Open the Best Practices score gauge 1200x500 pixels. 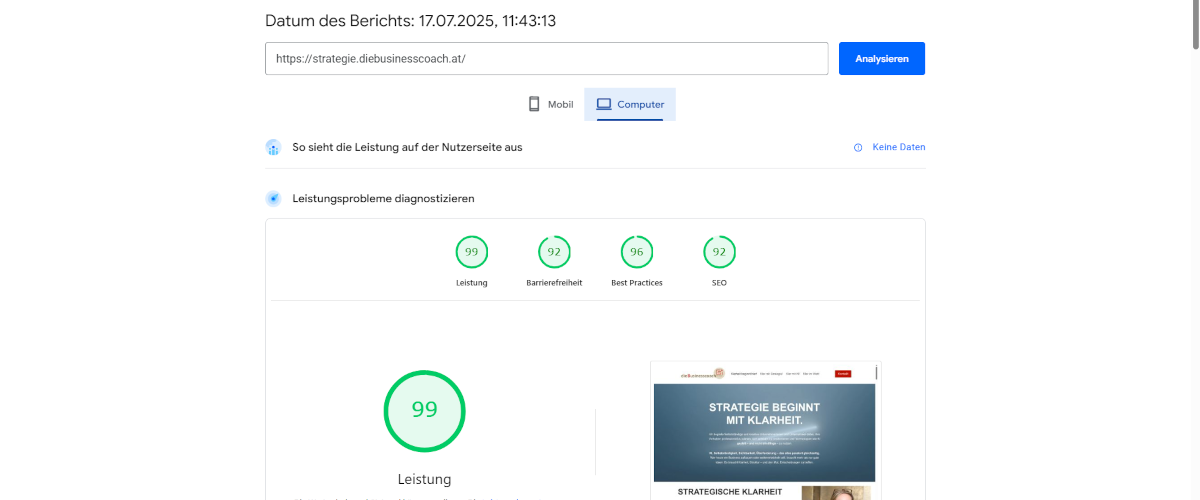pos(637,252)
